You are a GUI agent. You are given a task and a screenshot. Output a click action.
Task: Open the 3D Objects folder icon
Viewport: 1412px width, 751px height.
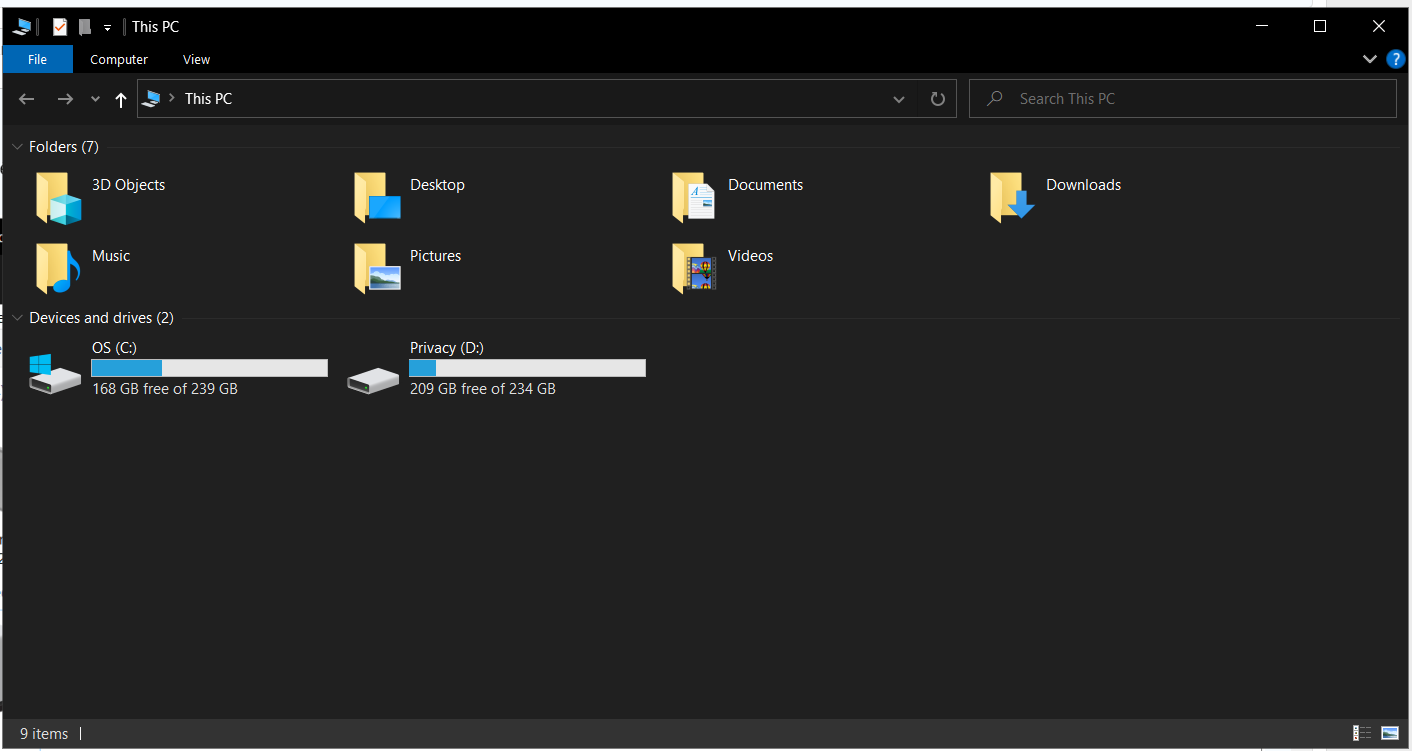pos(58,197)
